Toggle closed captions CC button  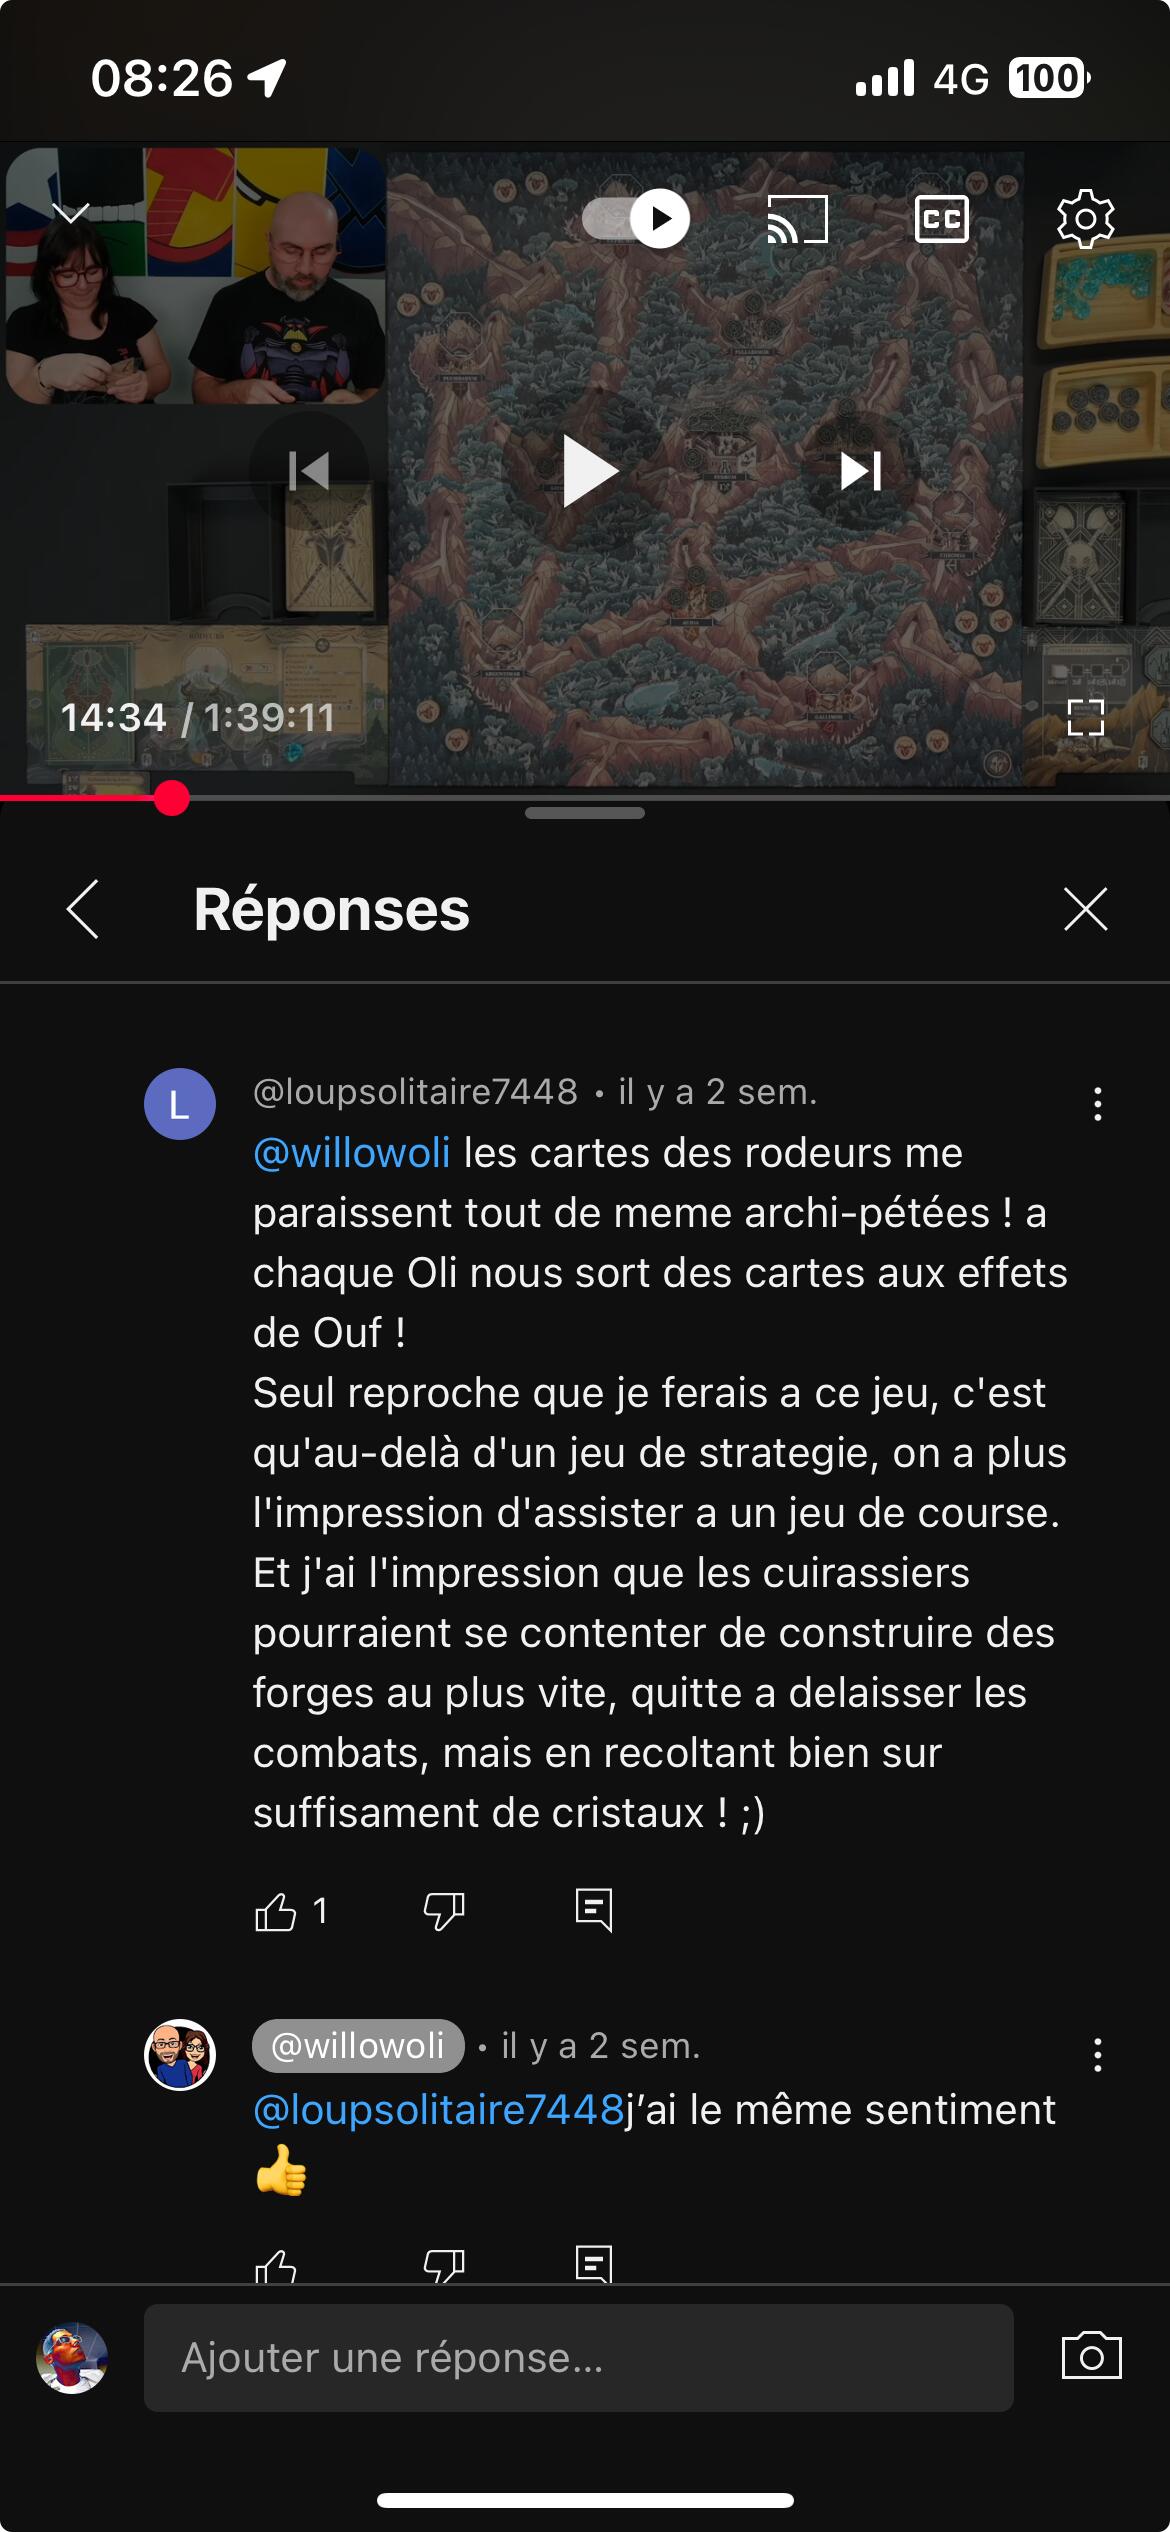[x=942, y=219]
